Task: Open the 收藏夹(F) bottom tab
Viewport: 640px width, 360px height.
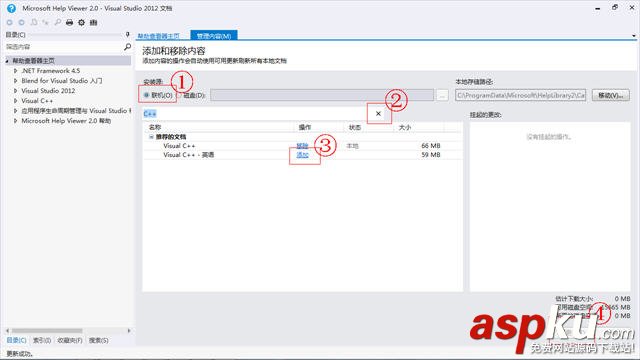Action: coord(70,340)
